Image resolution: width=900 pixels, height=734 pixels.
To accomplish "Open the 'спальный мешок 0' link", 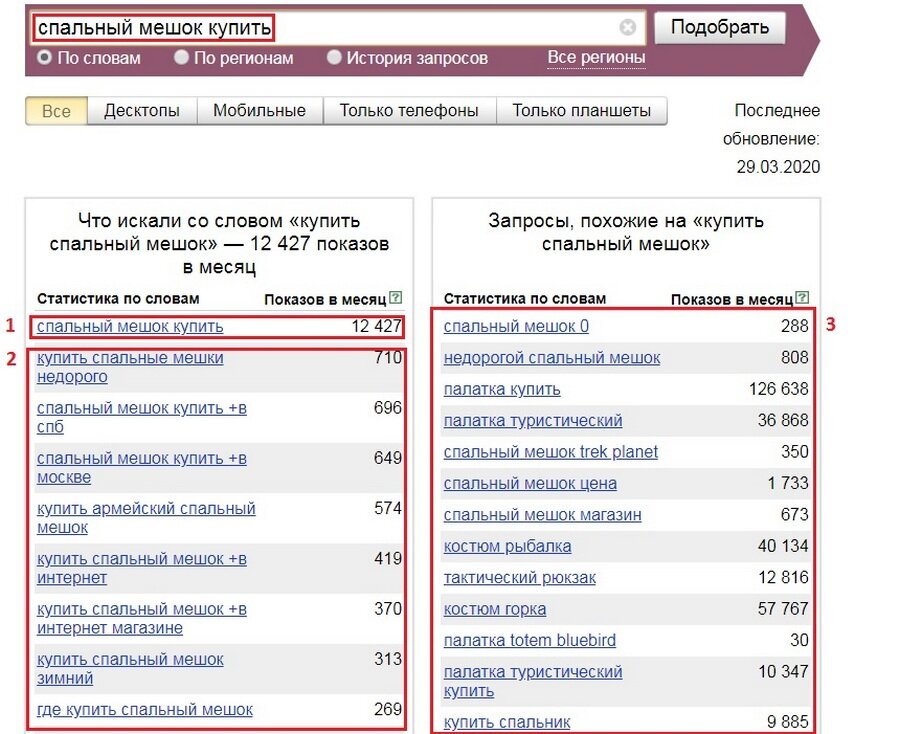I will (x=516, y=327).
